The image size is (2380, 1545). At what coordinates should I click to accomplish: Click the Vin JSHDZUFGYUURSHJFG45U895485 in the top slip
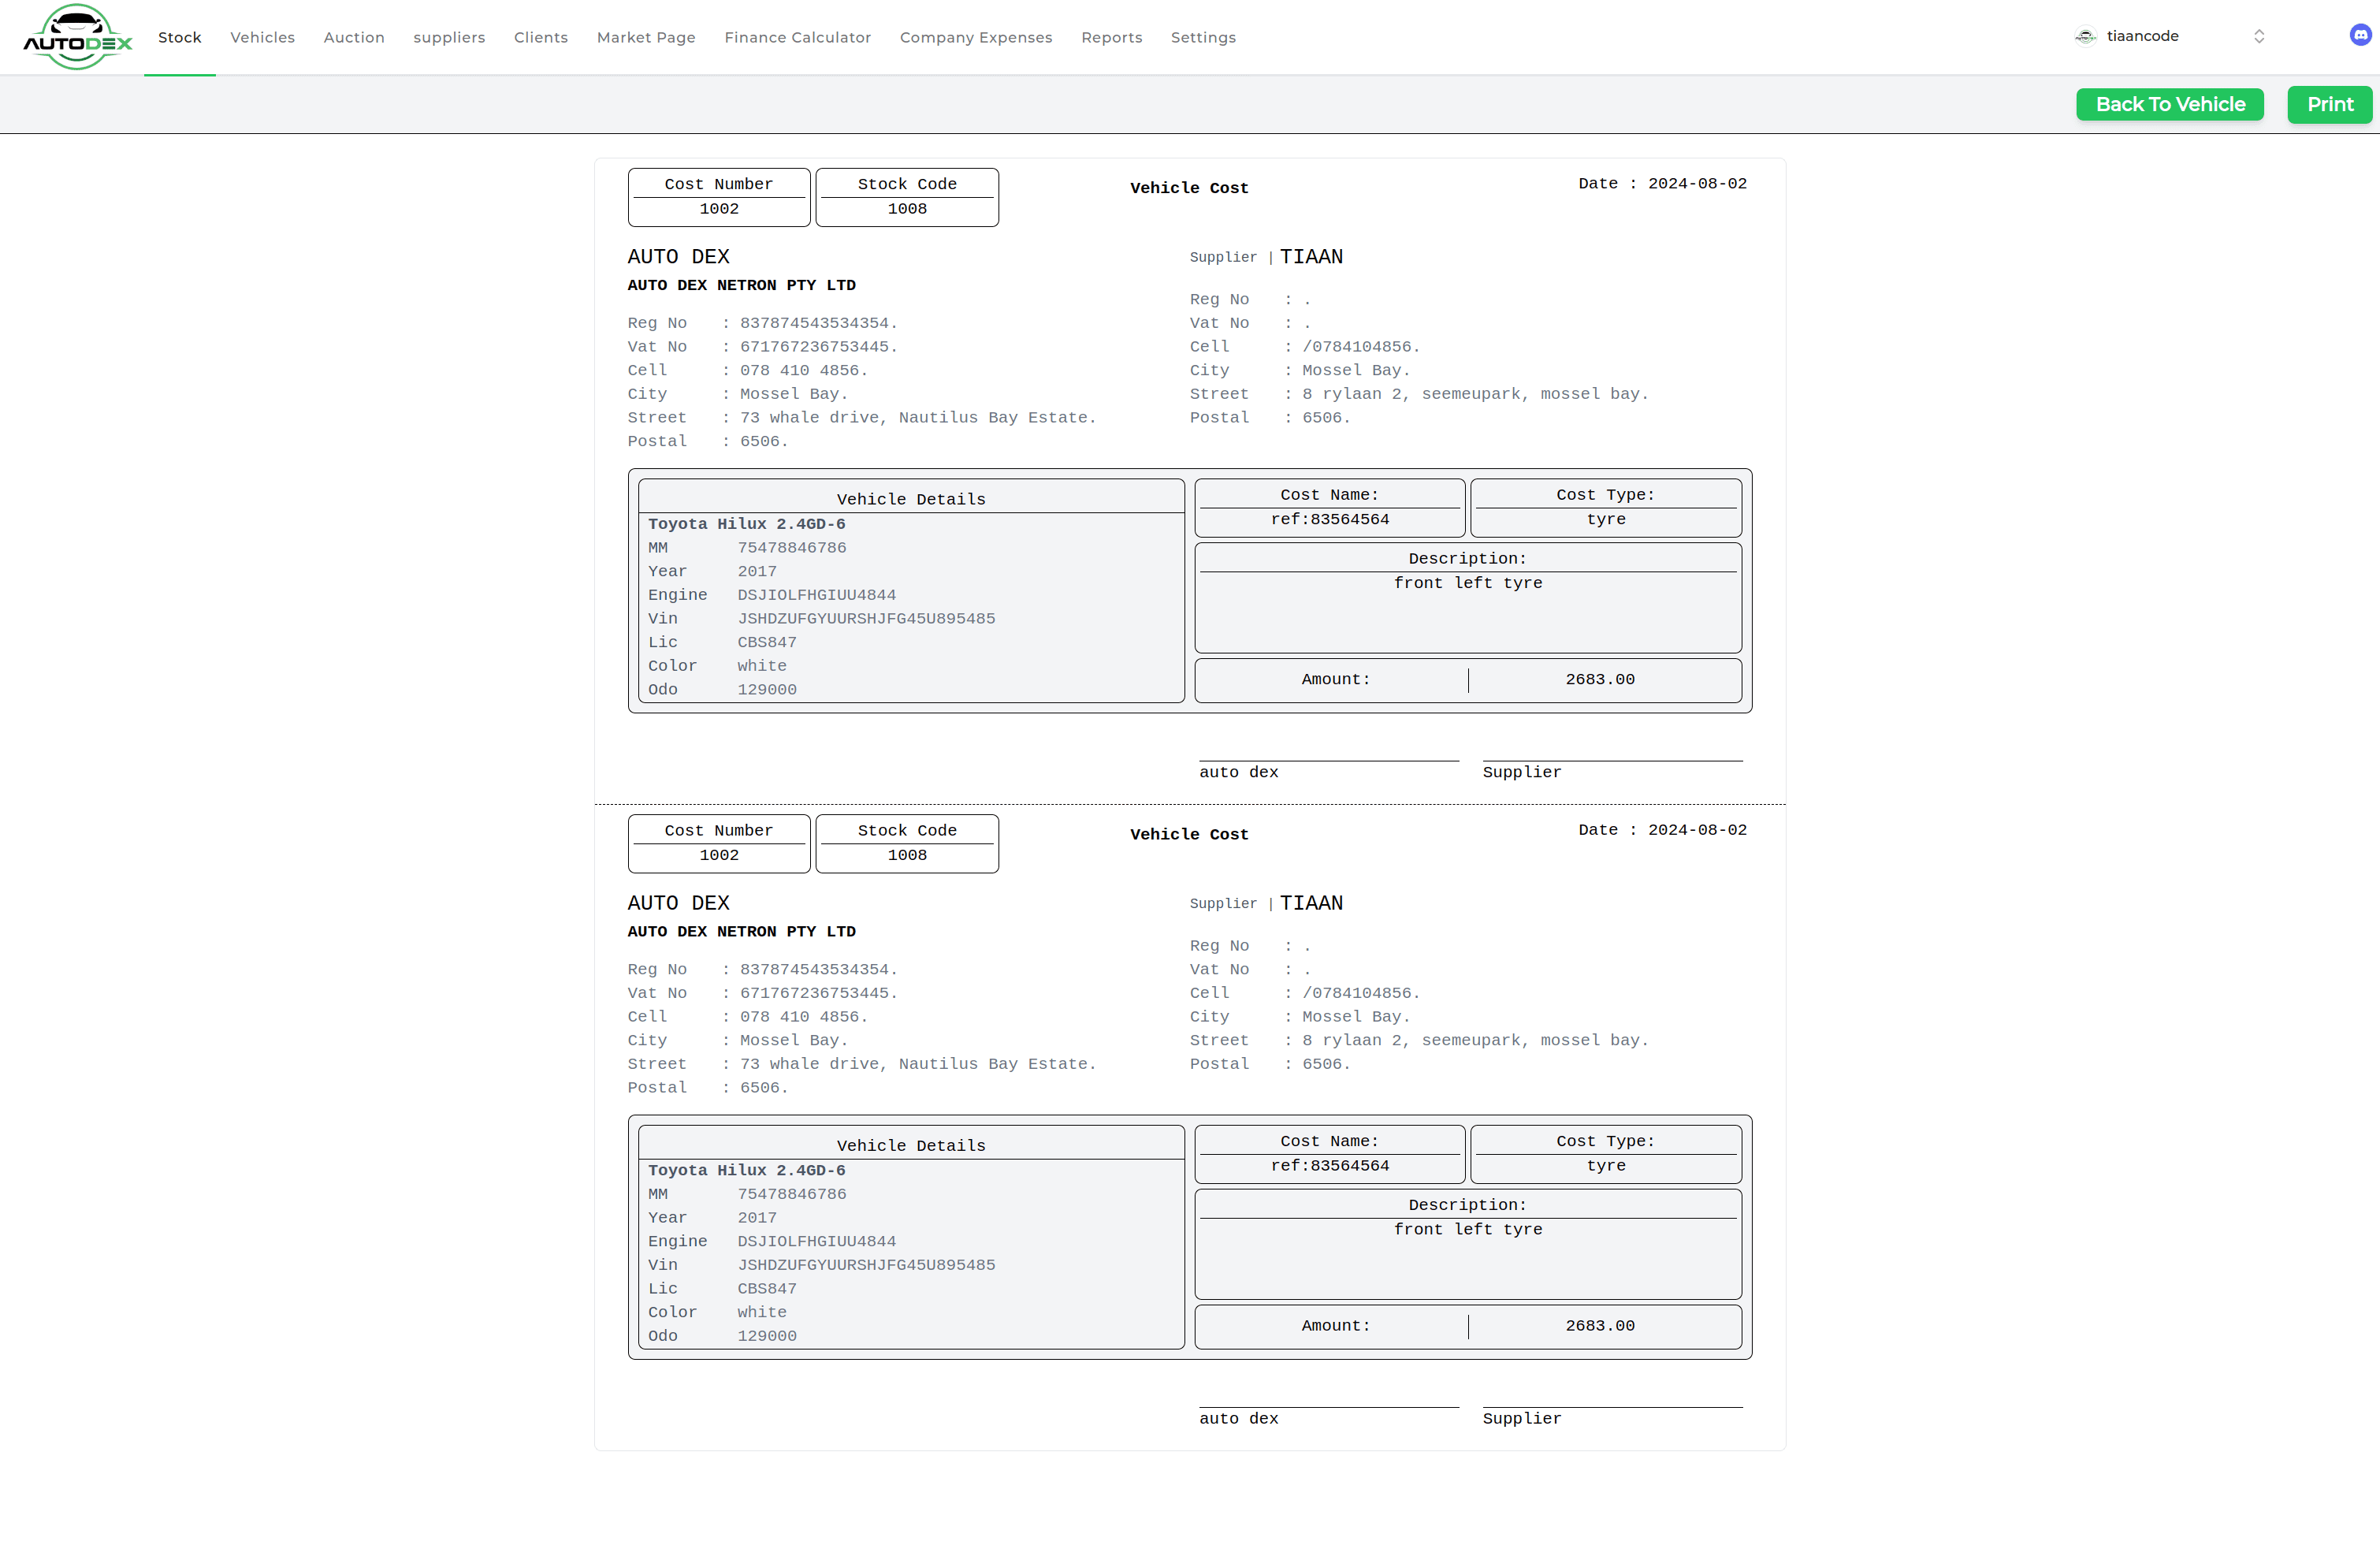tap(866, 618)
